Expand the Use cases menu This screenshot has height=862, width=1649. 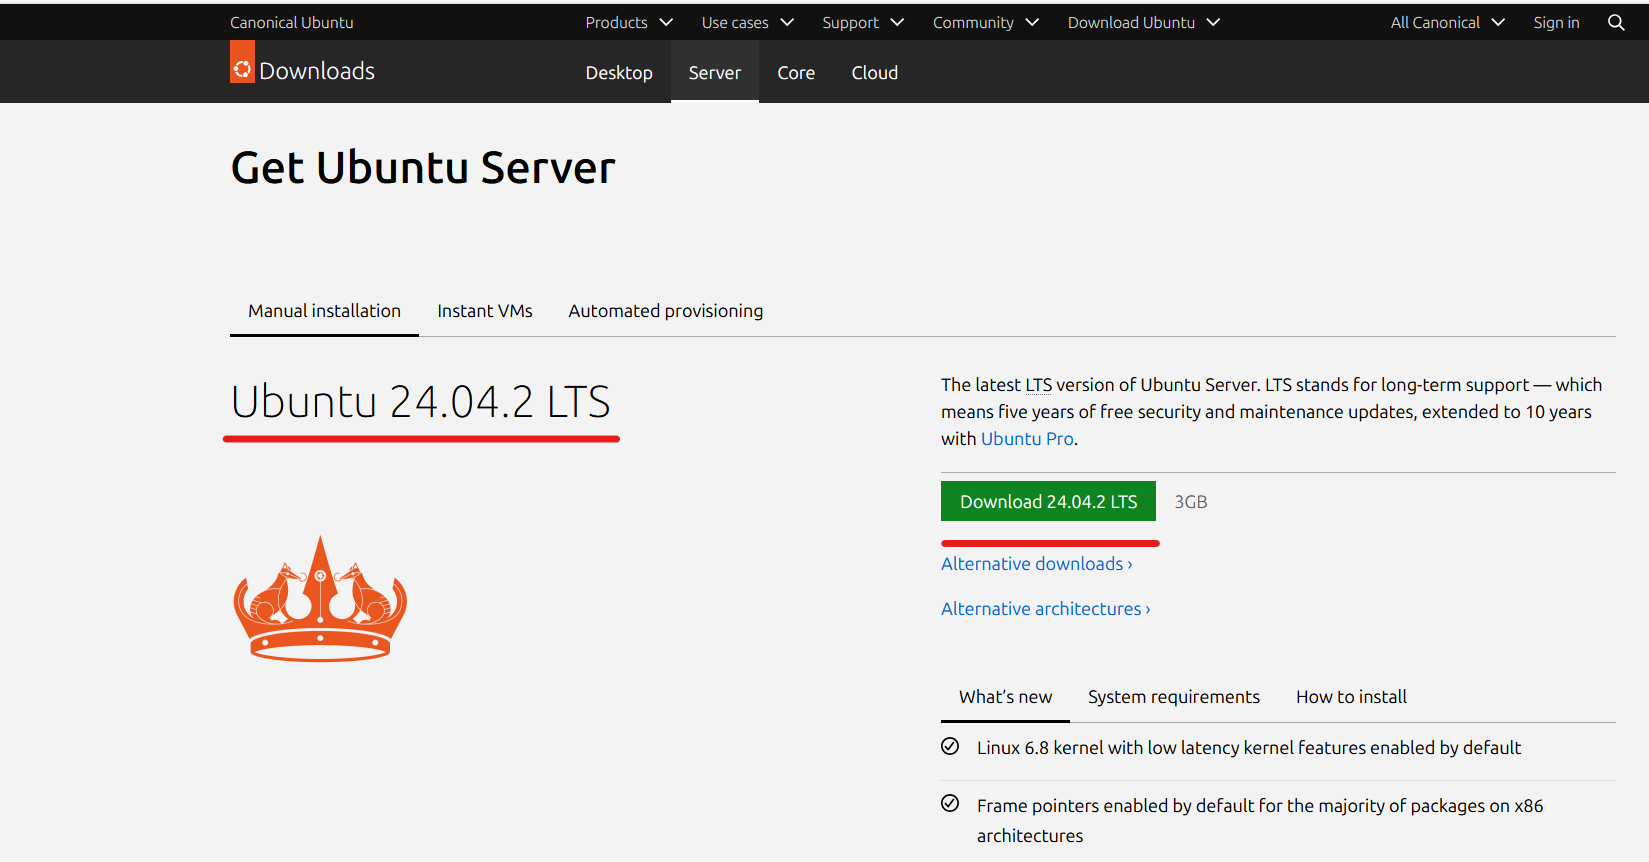tap(747, 22)
